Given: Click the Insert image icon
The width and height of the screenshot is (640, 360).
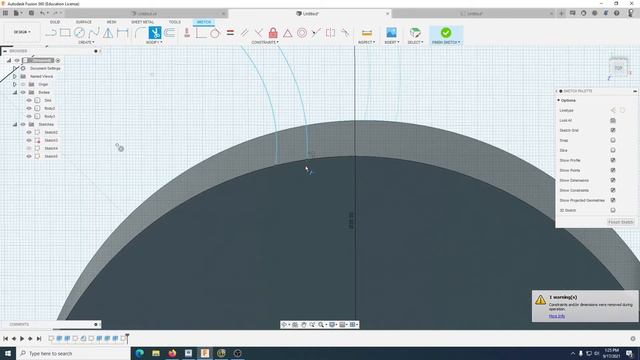Looking at the screenshot, I should click(391, 33).
